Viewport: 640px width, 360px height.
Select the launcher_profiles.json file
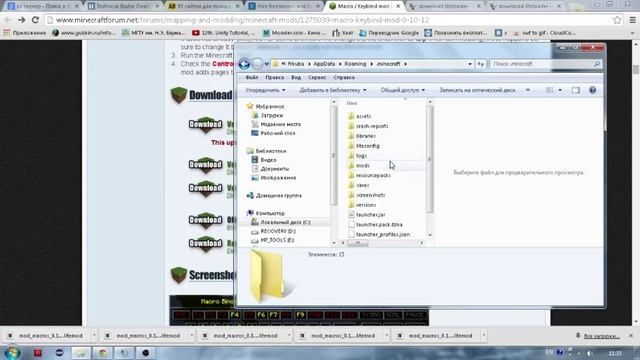coord(383,235)
